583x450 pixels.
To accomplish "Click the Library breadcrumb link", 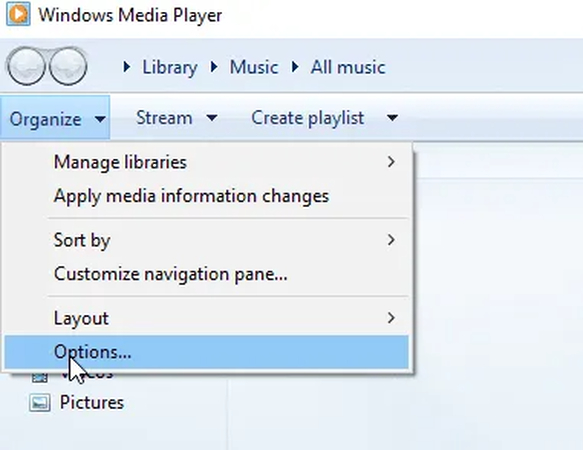I will click(170, 67).
